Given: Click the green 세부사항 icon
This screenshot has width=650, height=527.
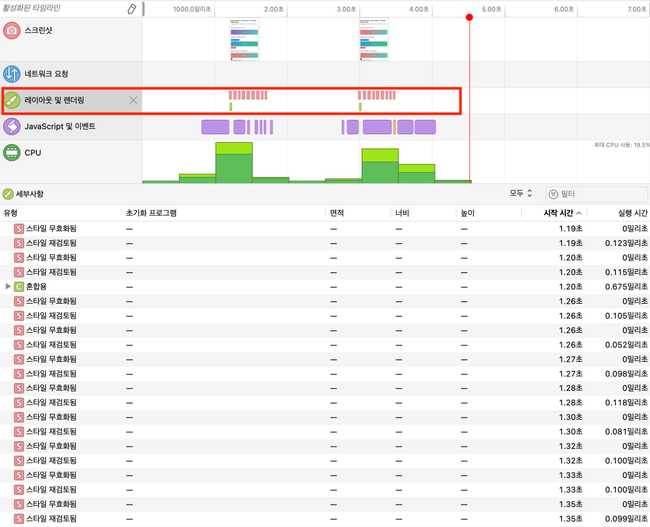Looking at the screenshot, I should [8, 193].
